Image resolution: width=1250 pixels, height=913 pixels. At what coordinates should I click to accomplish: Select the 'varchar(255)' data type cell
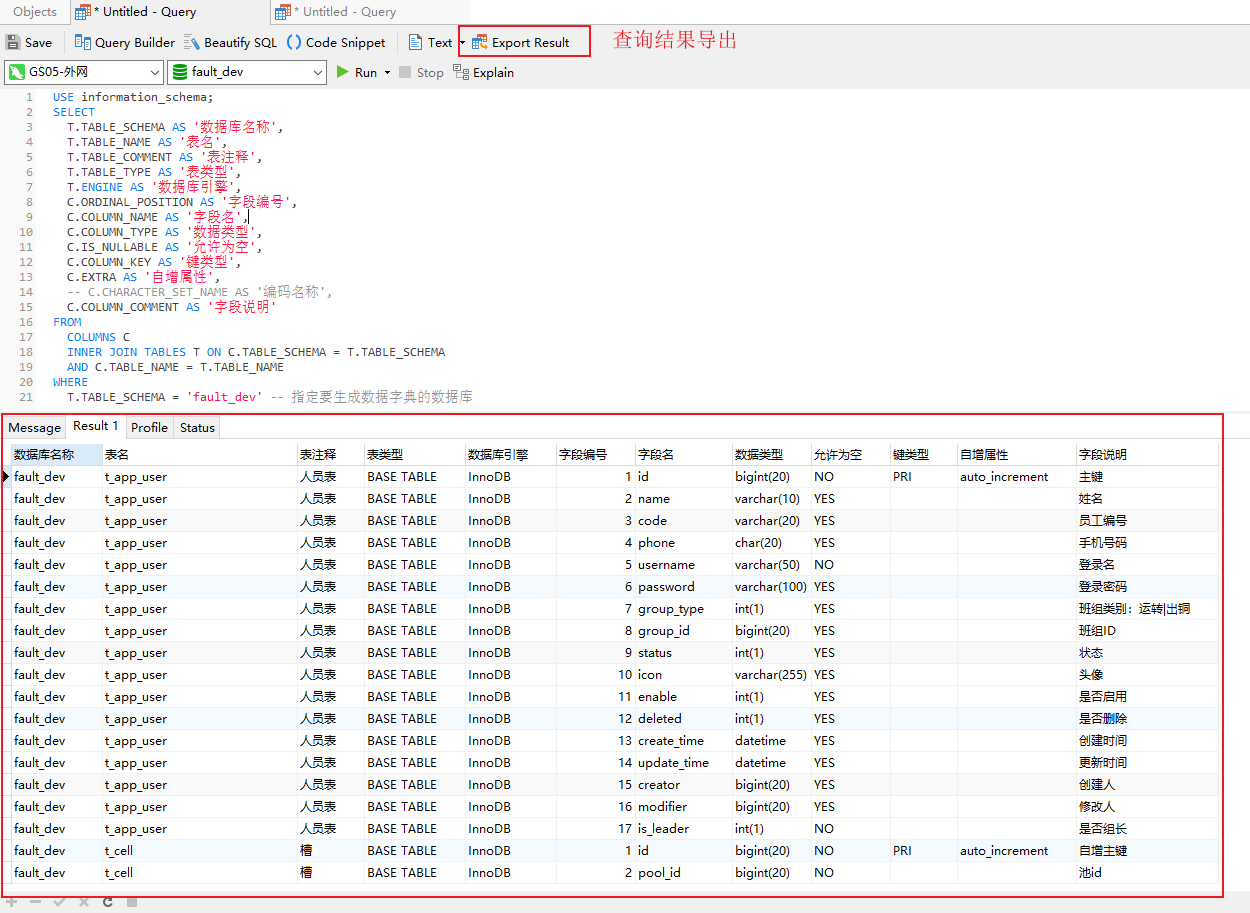pos(771,674)
